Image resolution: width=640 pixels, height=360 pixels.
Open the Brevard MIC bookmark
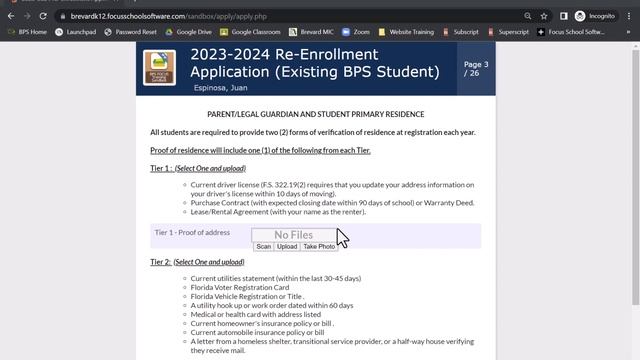pos(311,32)
